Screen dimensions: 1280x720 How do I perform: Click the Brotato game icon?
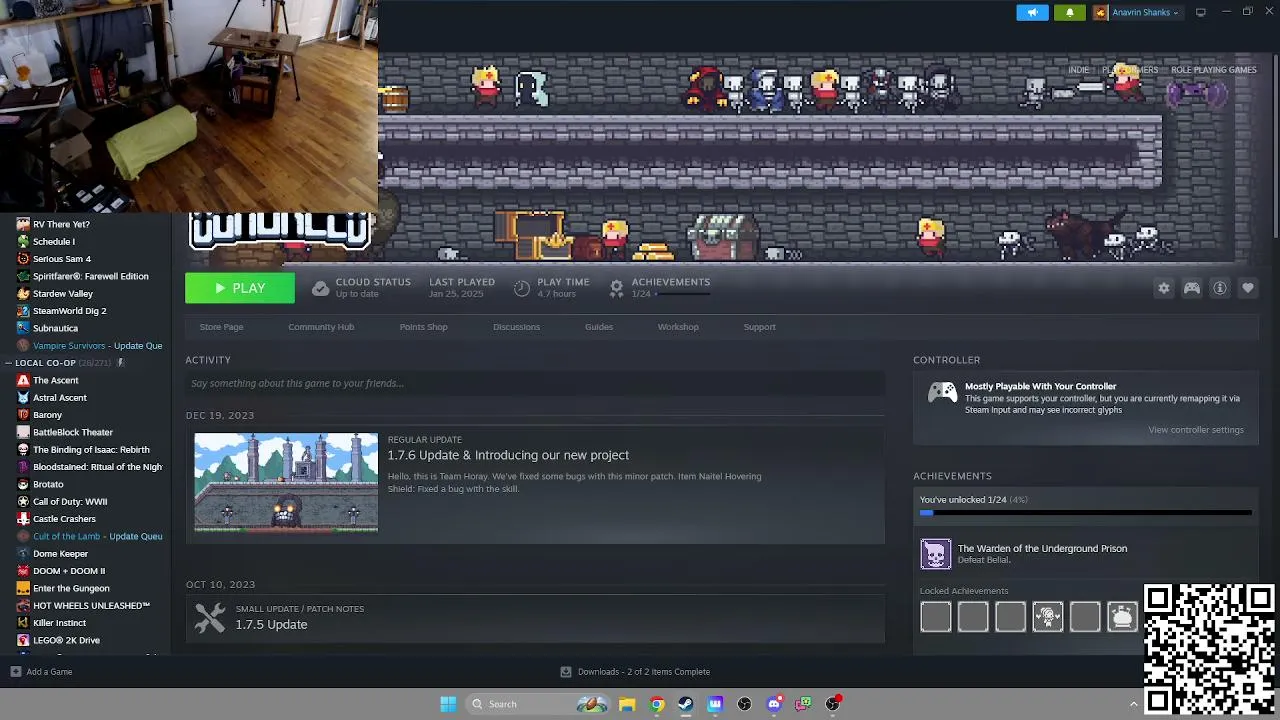tap(23, 484)
